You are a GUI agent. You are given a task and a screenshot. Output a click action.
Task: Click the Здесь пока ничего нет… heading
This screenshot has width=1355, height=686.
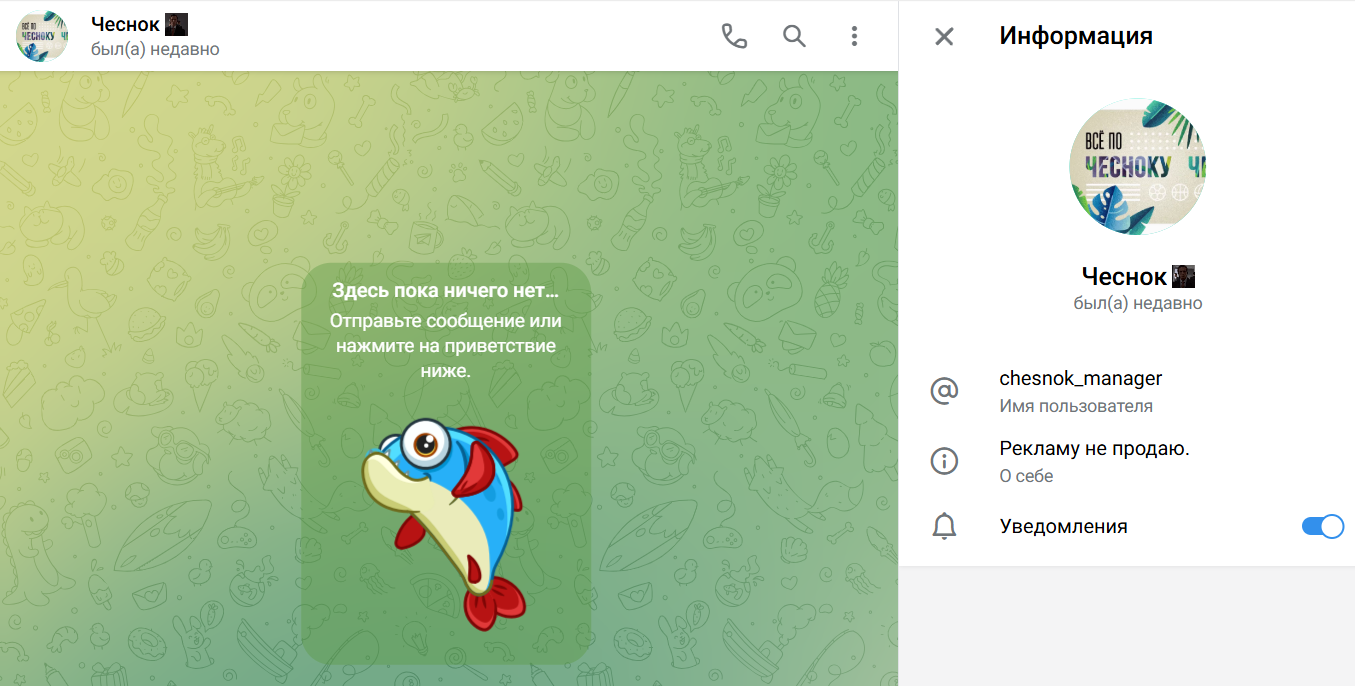click(x=446, y=291)
